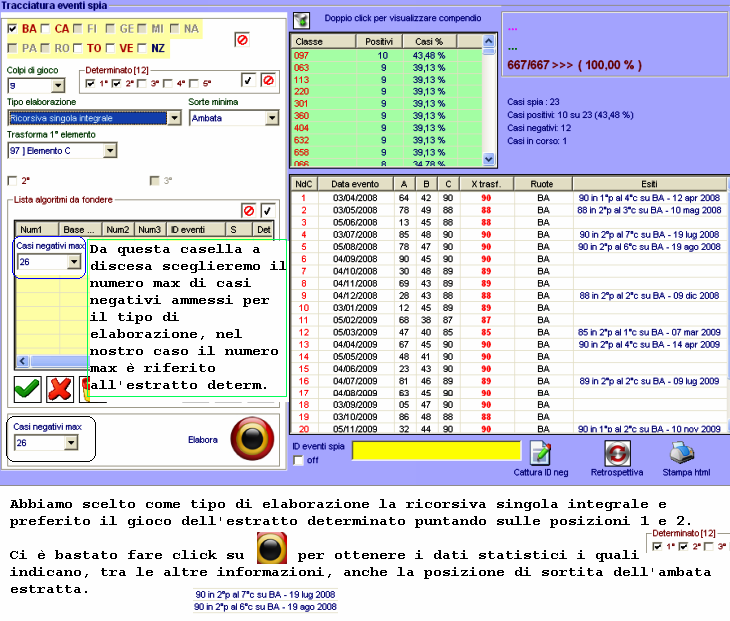Click the compendio icon above Classe table
This screenshot has width=730, height=621.
coord(301,20)
